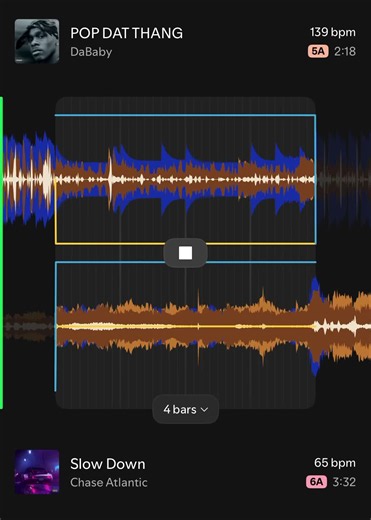Click the green progress bar at the left edge

click(1, 252)
